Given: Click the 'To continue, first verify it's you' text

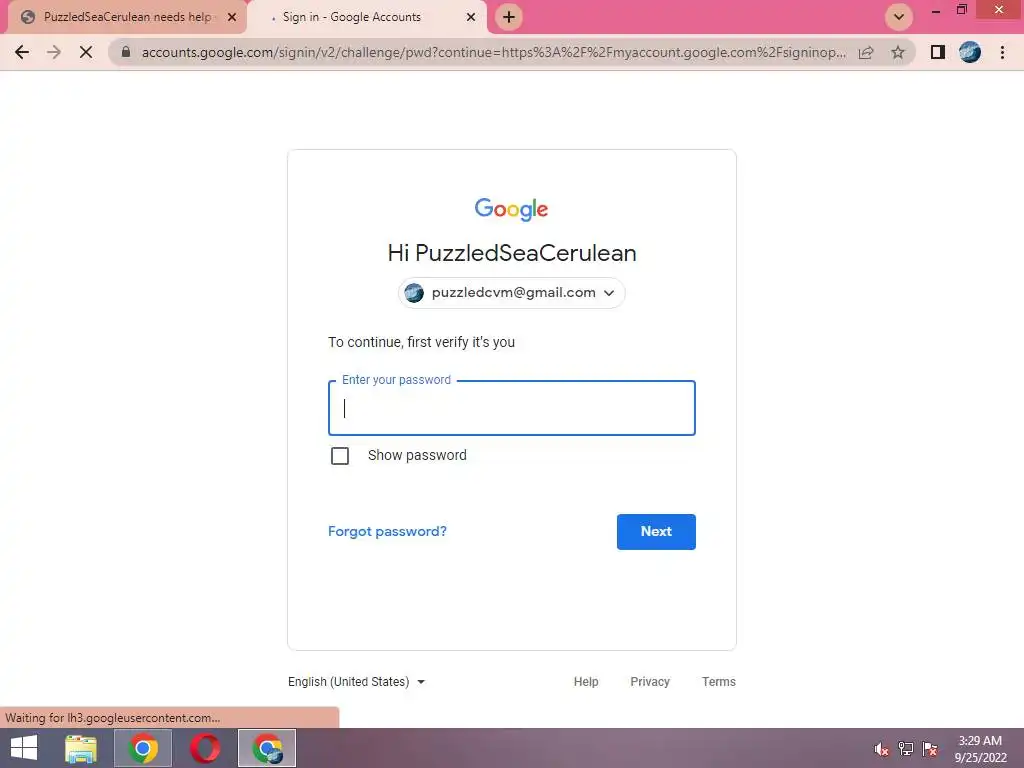Looking at the screenshot, I should click(x=421, y=342).
